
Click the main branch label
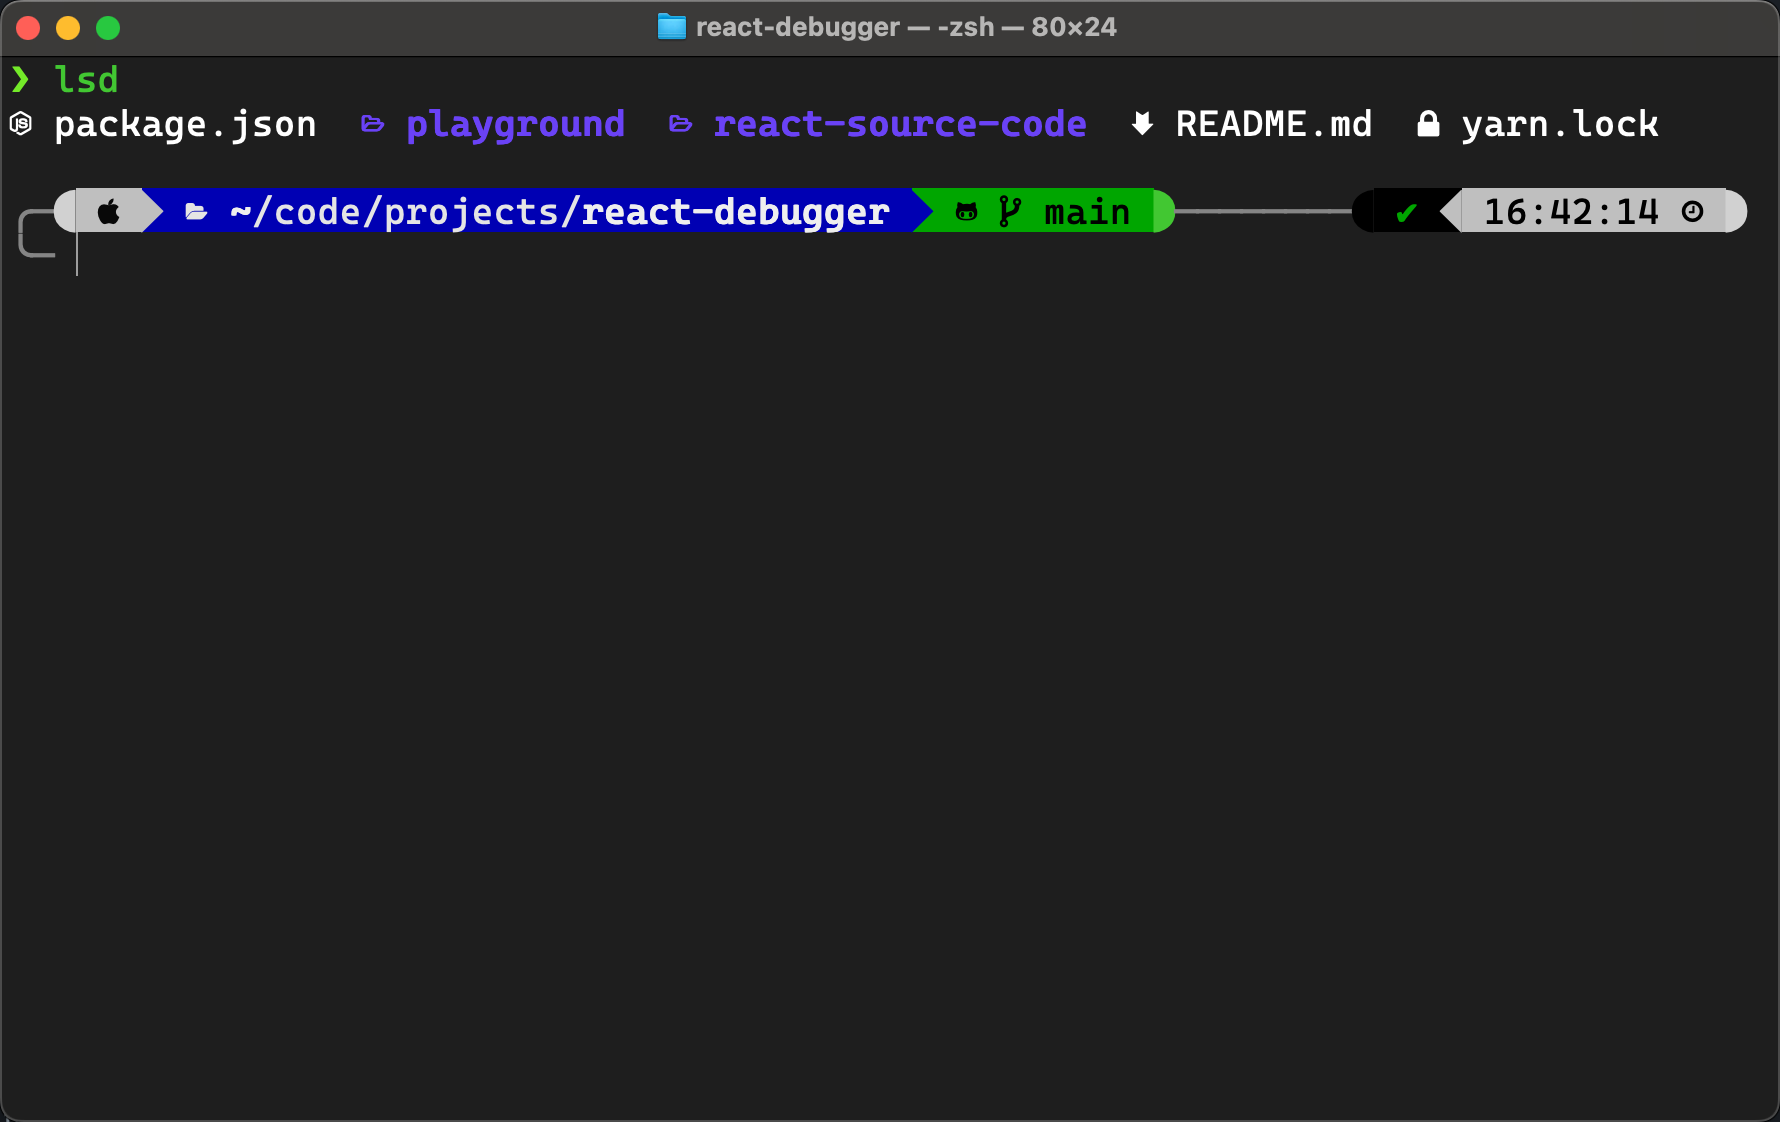tap(1086, 211)
